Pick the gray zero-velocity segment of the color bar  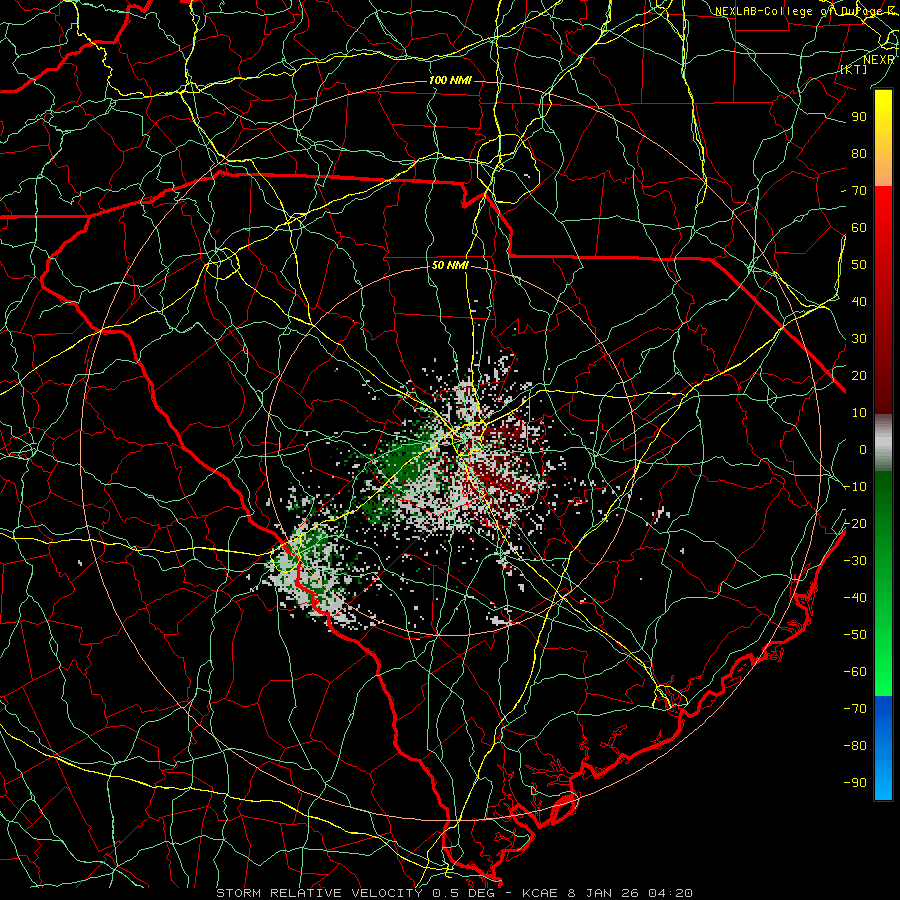[x=883, y=443]
